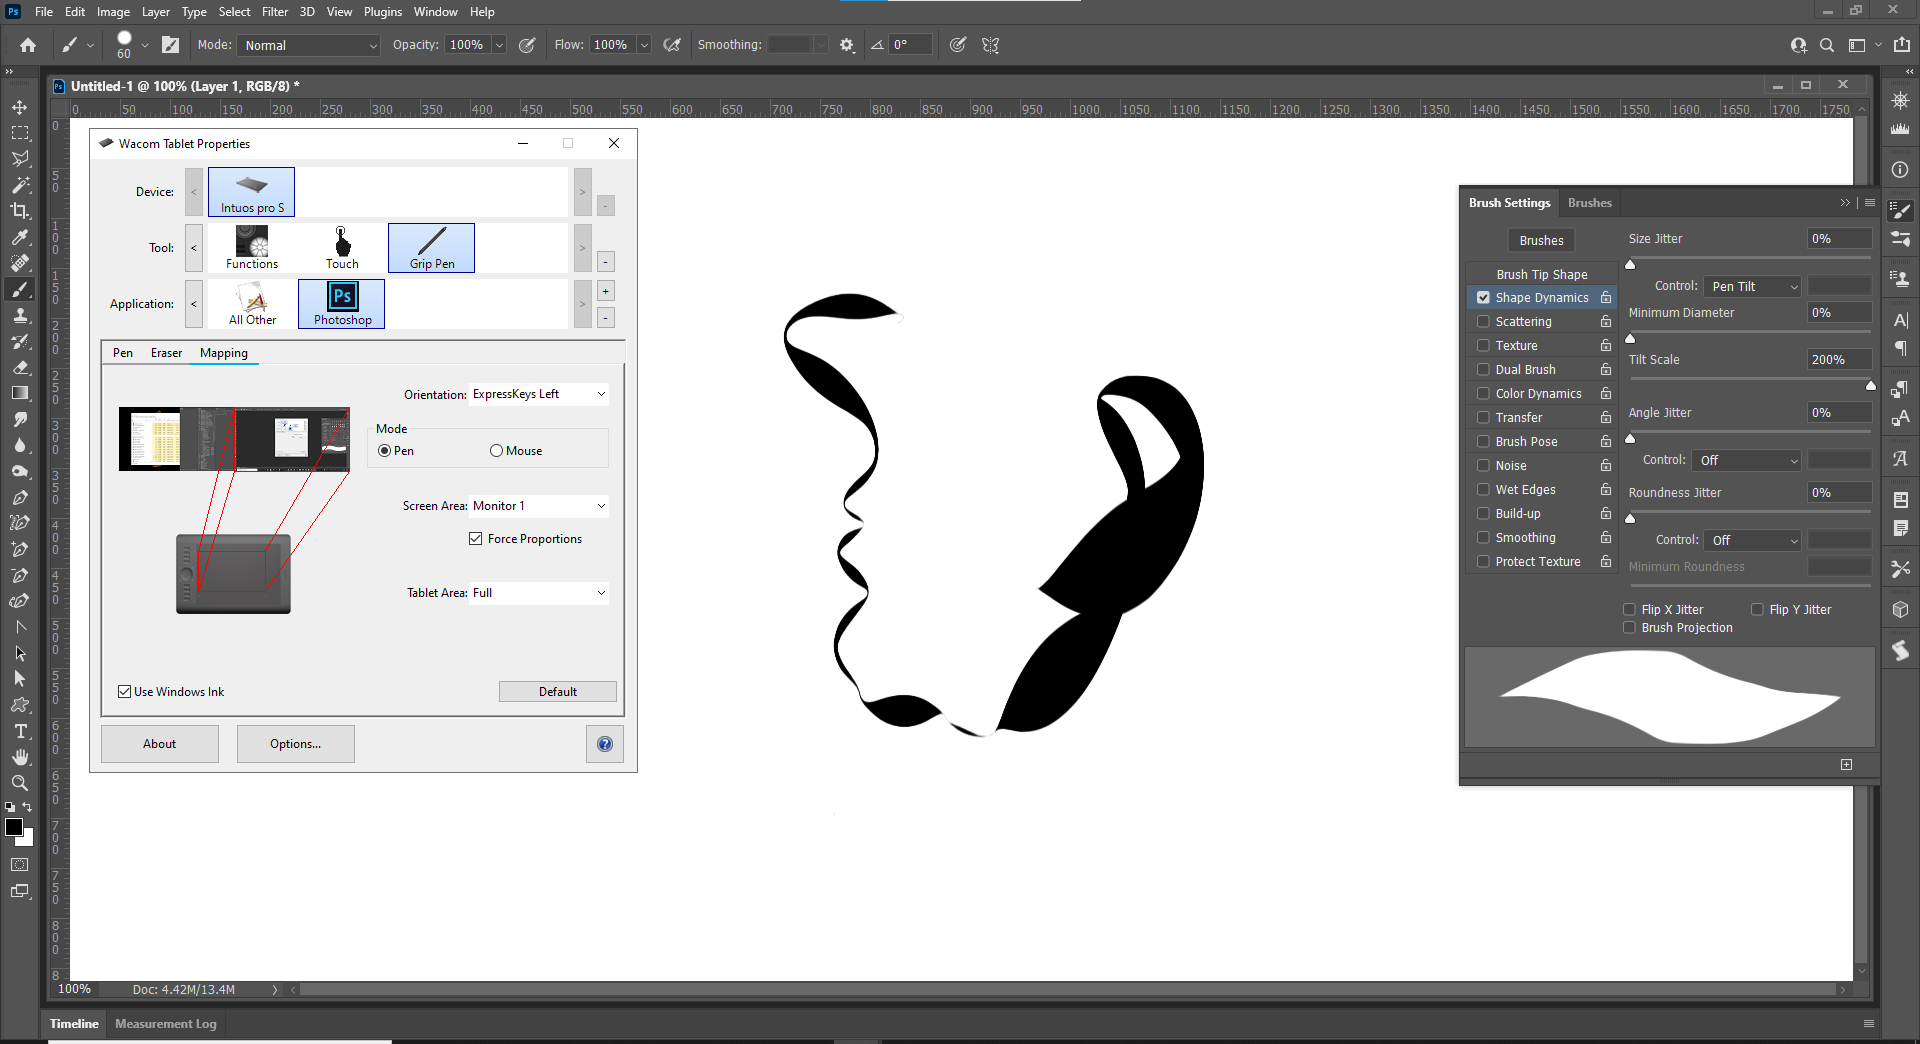
Task: Open the Filter menu
Action: coord(275,11)
